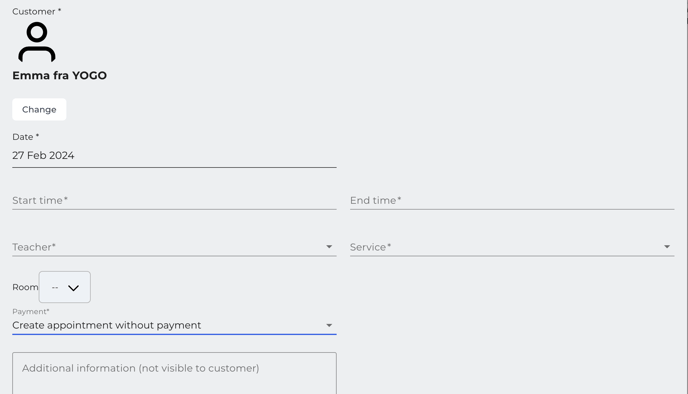Click the Payment field label
This screenshot has height=394, width=688.
click(31, 312)
